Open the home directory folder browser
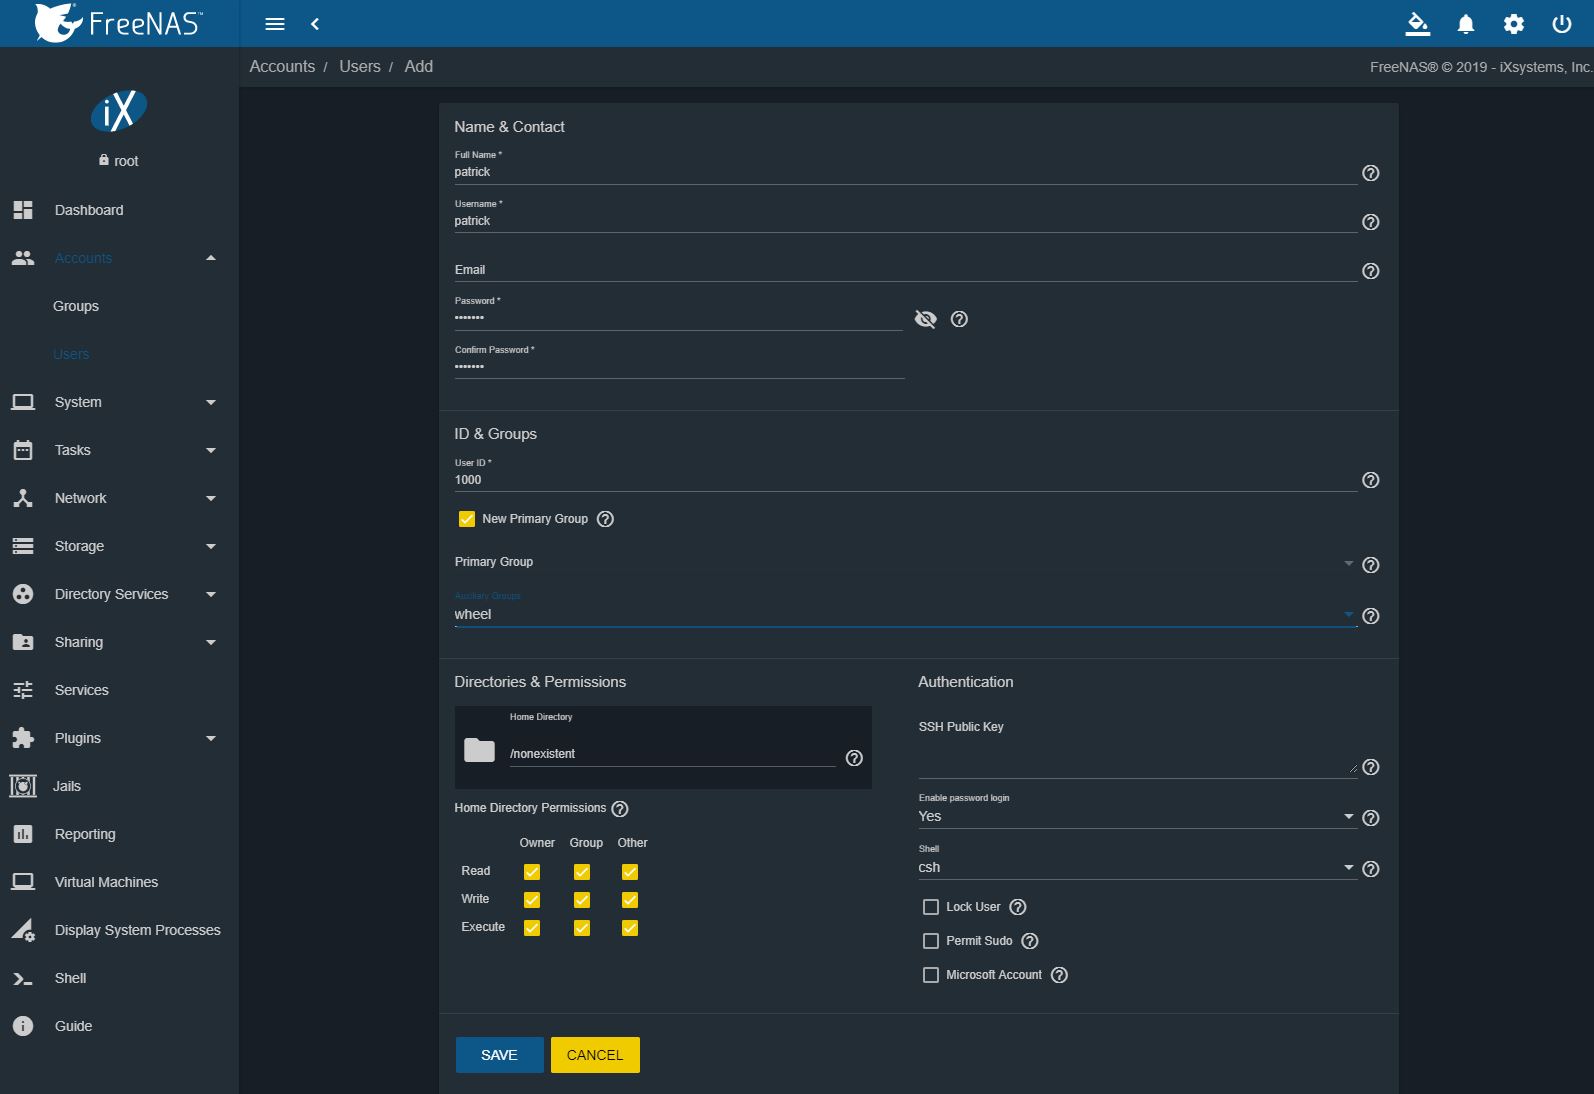Image resolution: width=1594 pixels, height=1094 pixels. (x=480, y=750)
